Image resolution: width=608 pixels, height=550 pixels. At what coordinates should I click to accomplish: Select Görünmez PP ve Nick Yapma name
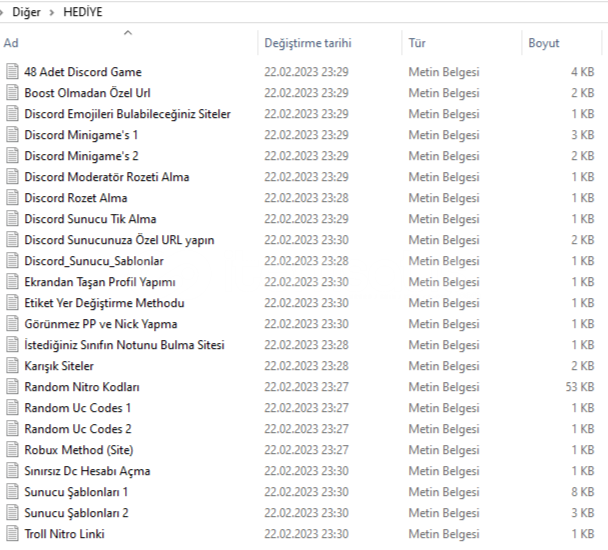101,324
